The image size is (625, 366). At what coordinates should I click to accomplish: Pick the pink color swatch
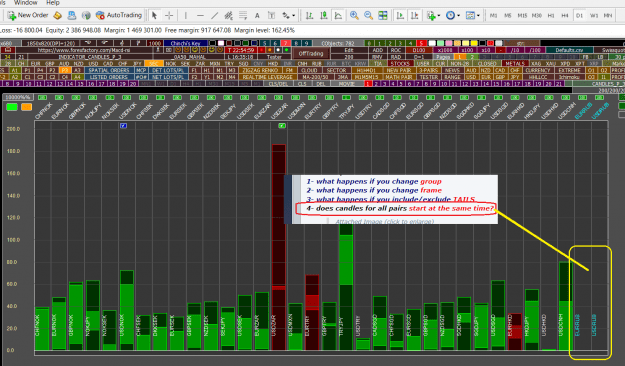(x=449, y=43)
